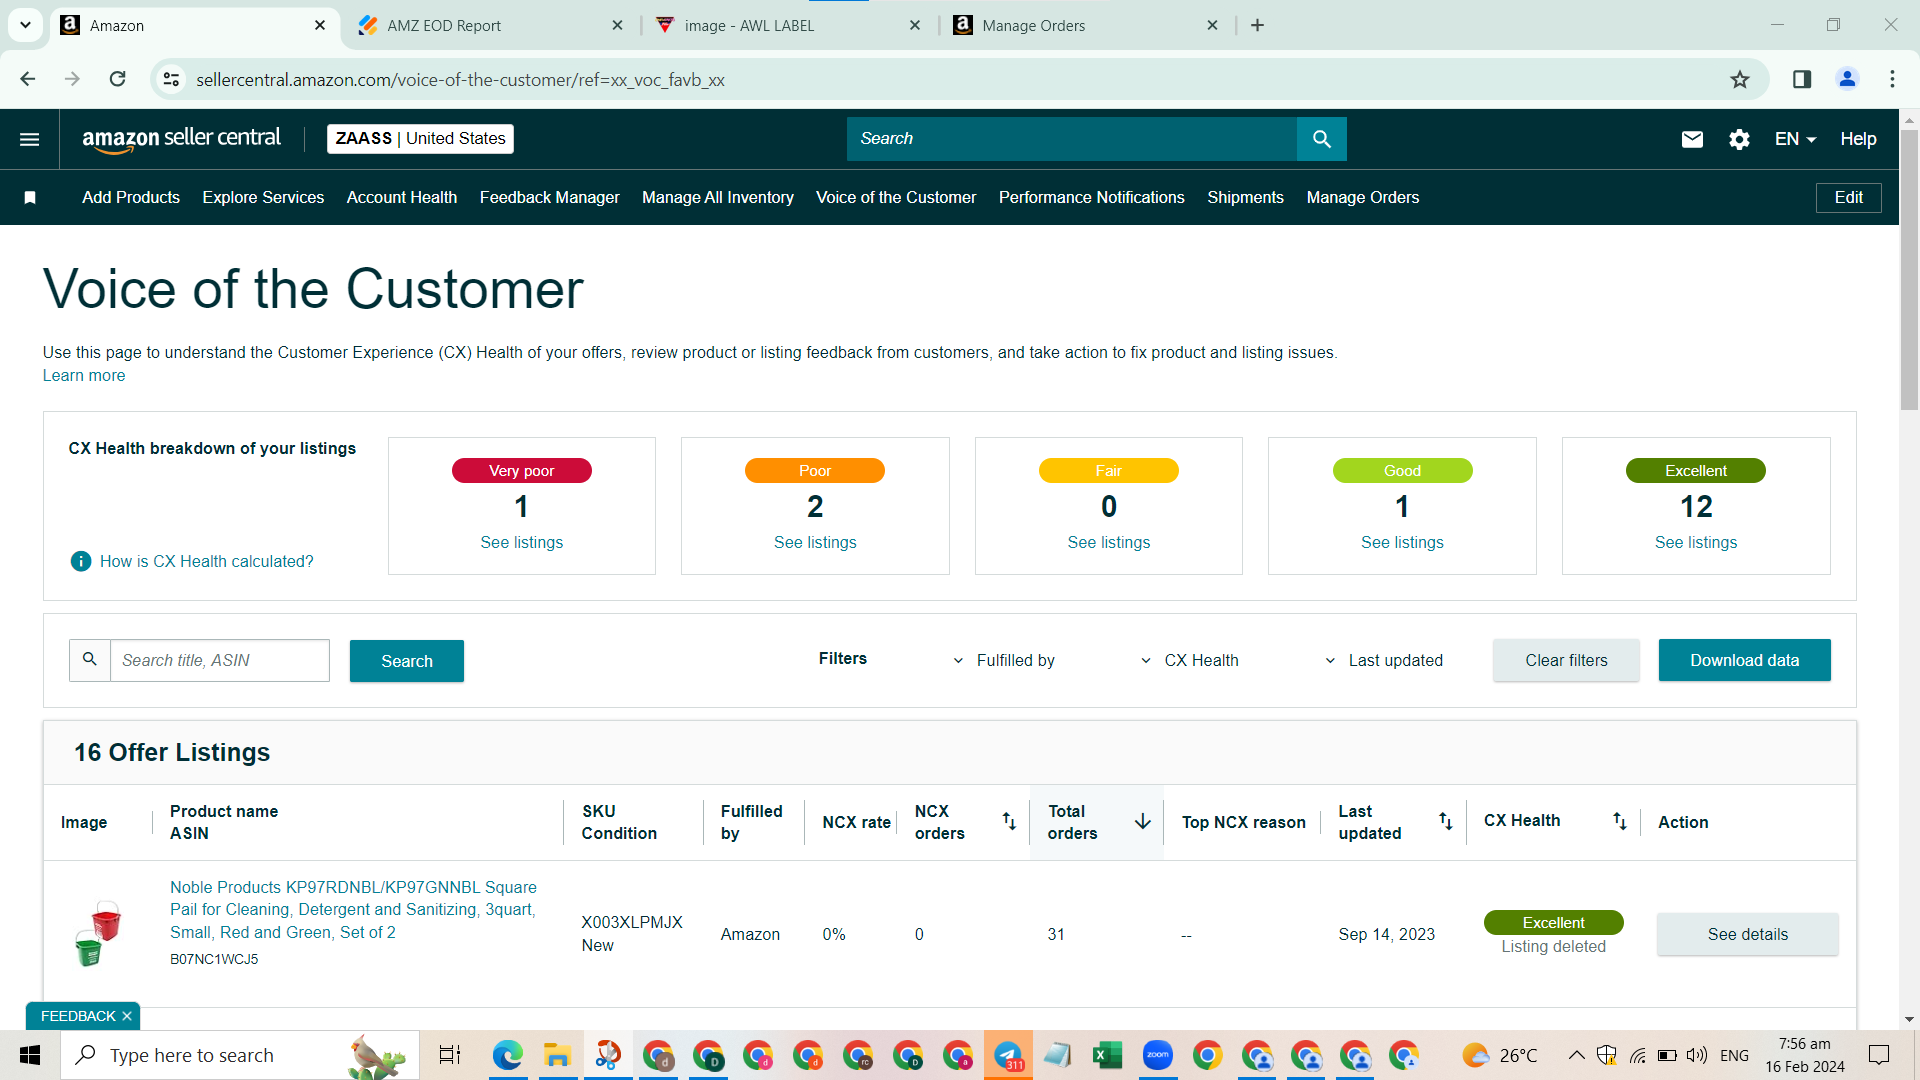This screenshot has height=1080, width=1920.
Task: Open a new browser tab
Action: 1257,26
